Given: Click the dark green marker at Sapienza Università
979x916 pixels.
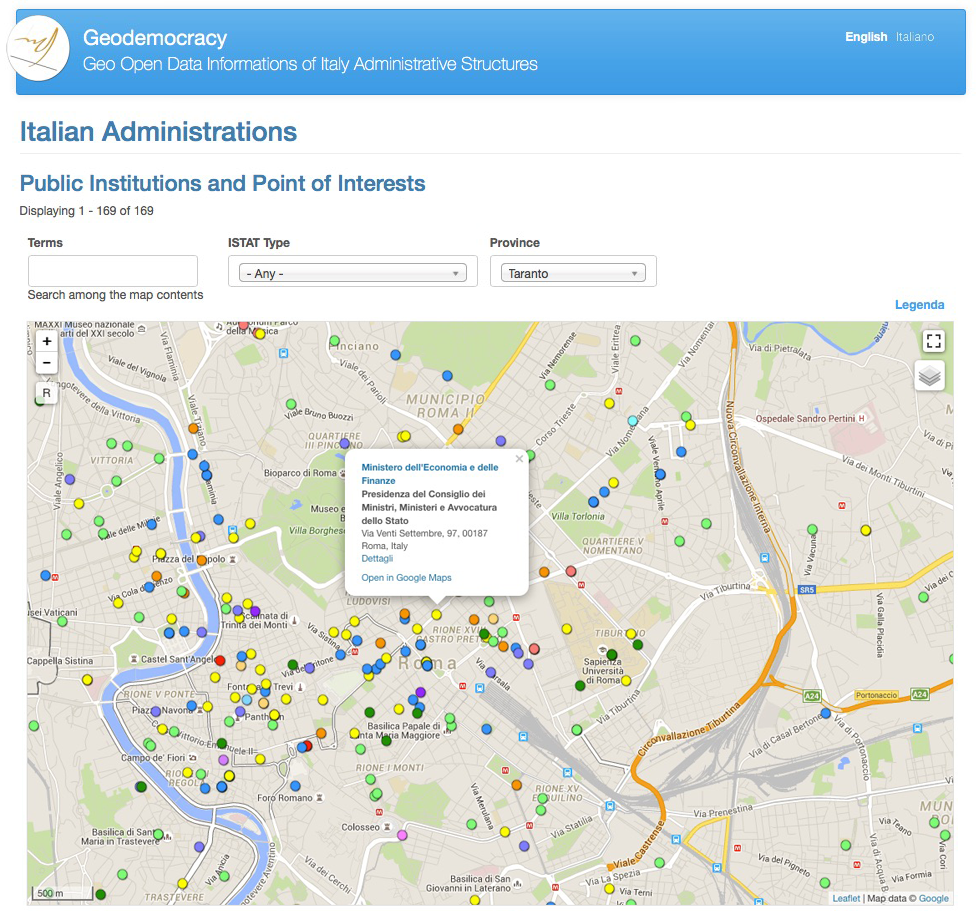Looking at the screenshot, I should tap(612, 655).
